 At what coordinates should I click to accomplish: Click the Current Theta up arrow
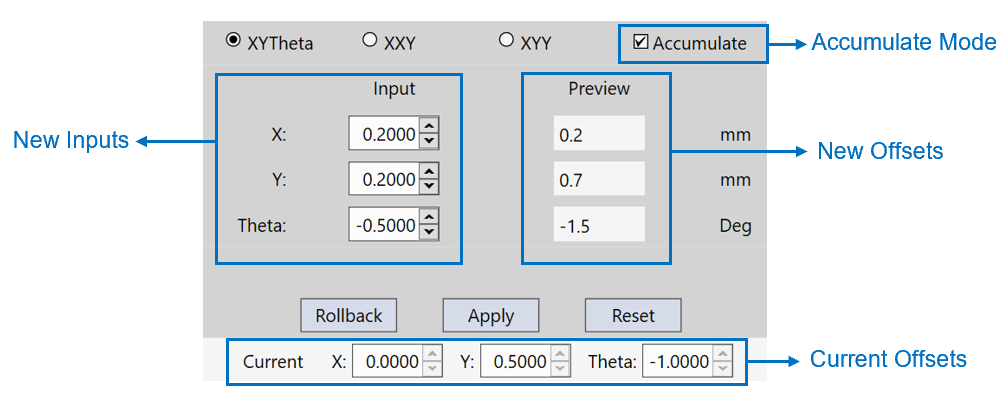[723, 354]
